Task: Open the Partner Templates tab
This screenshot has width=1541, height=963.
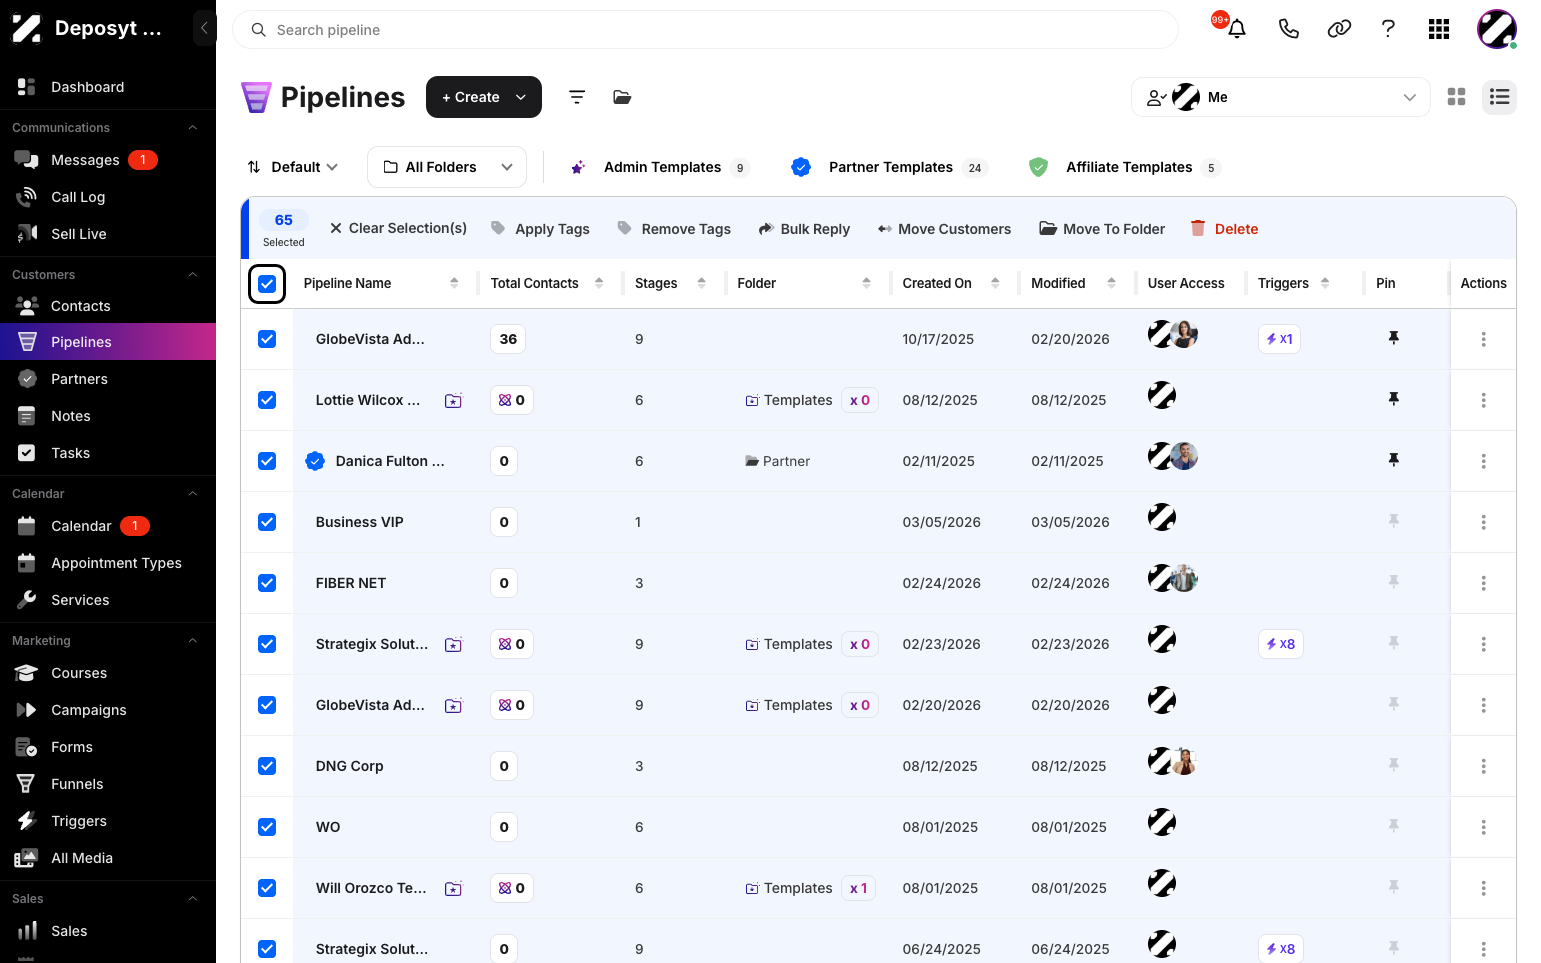Action: point(889,167)
